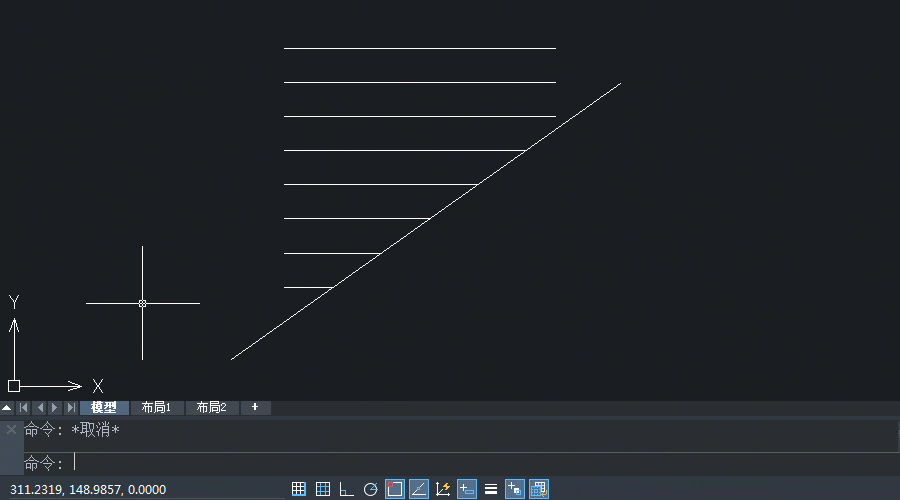Toggle grid display in the status bar

pos(323,489)
